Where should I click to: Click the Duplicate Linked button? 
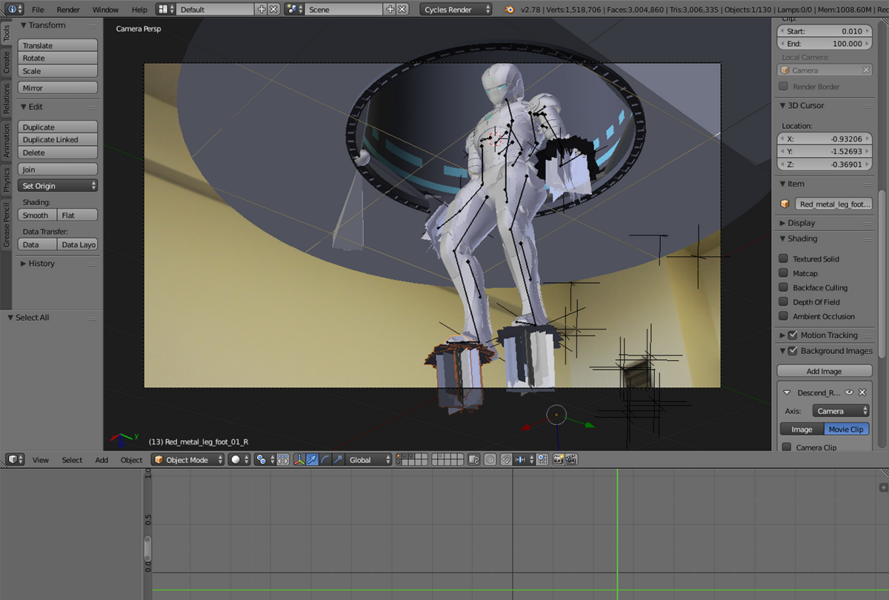pyautogui.click(x=58, y=140)
